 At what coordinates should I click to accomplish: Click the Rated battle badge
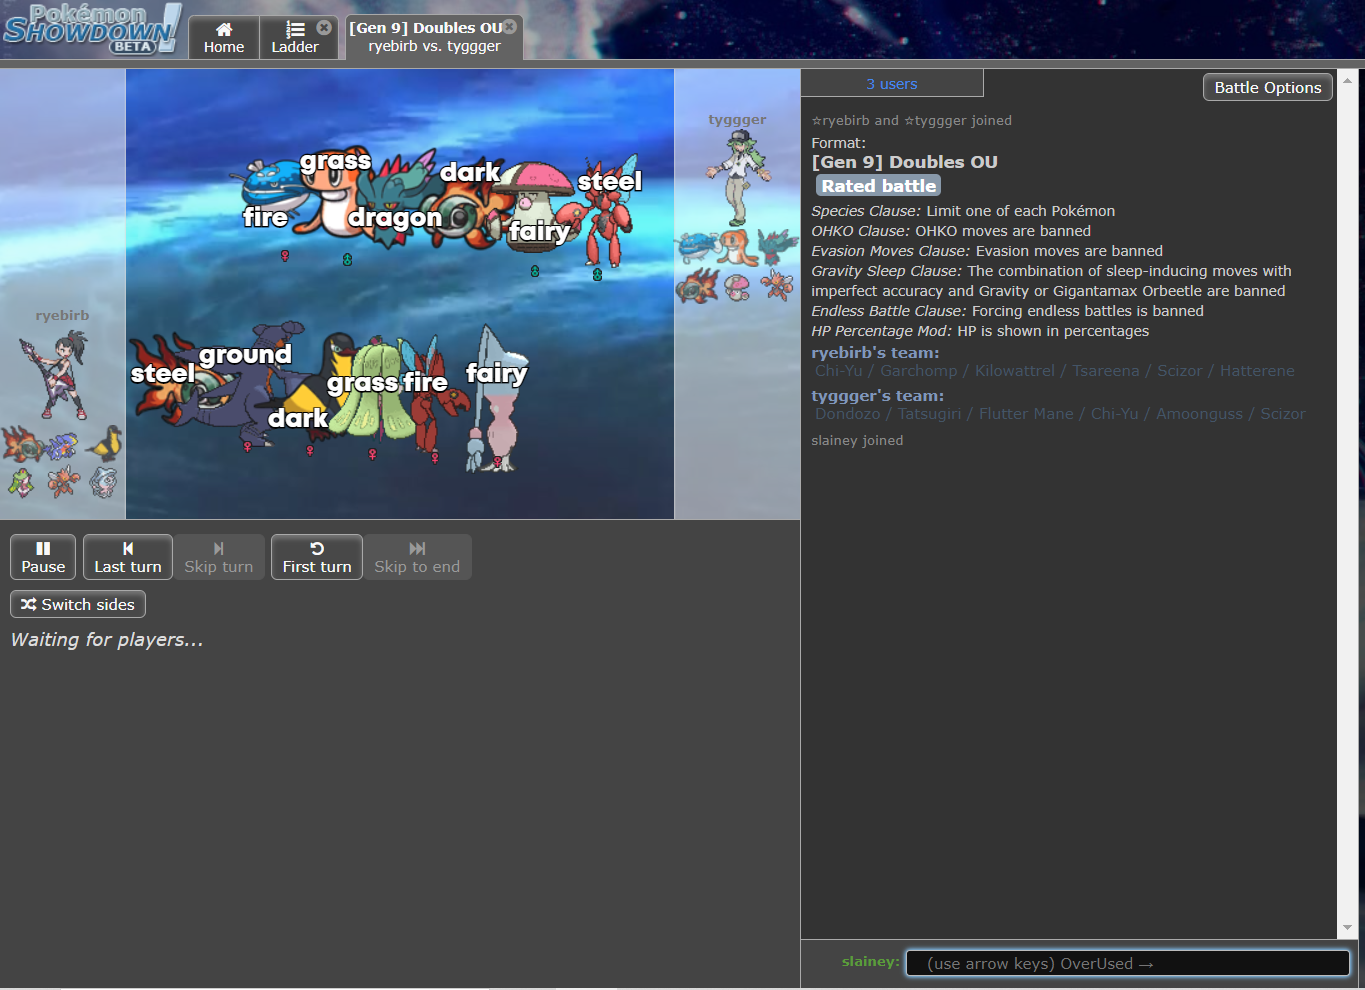[879, 186]
